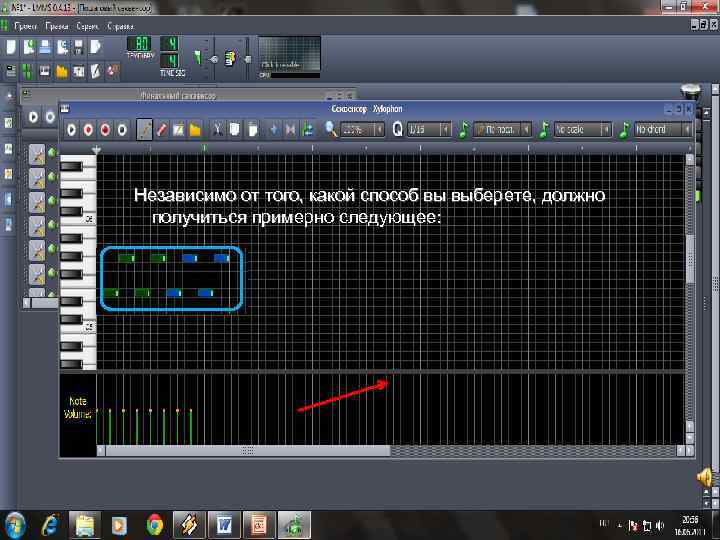
Task: Change playback stop behaviour icon
Action: (308, 130)
